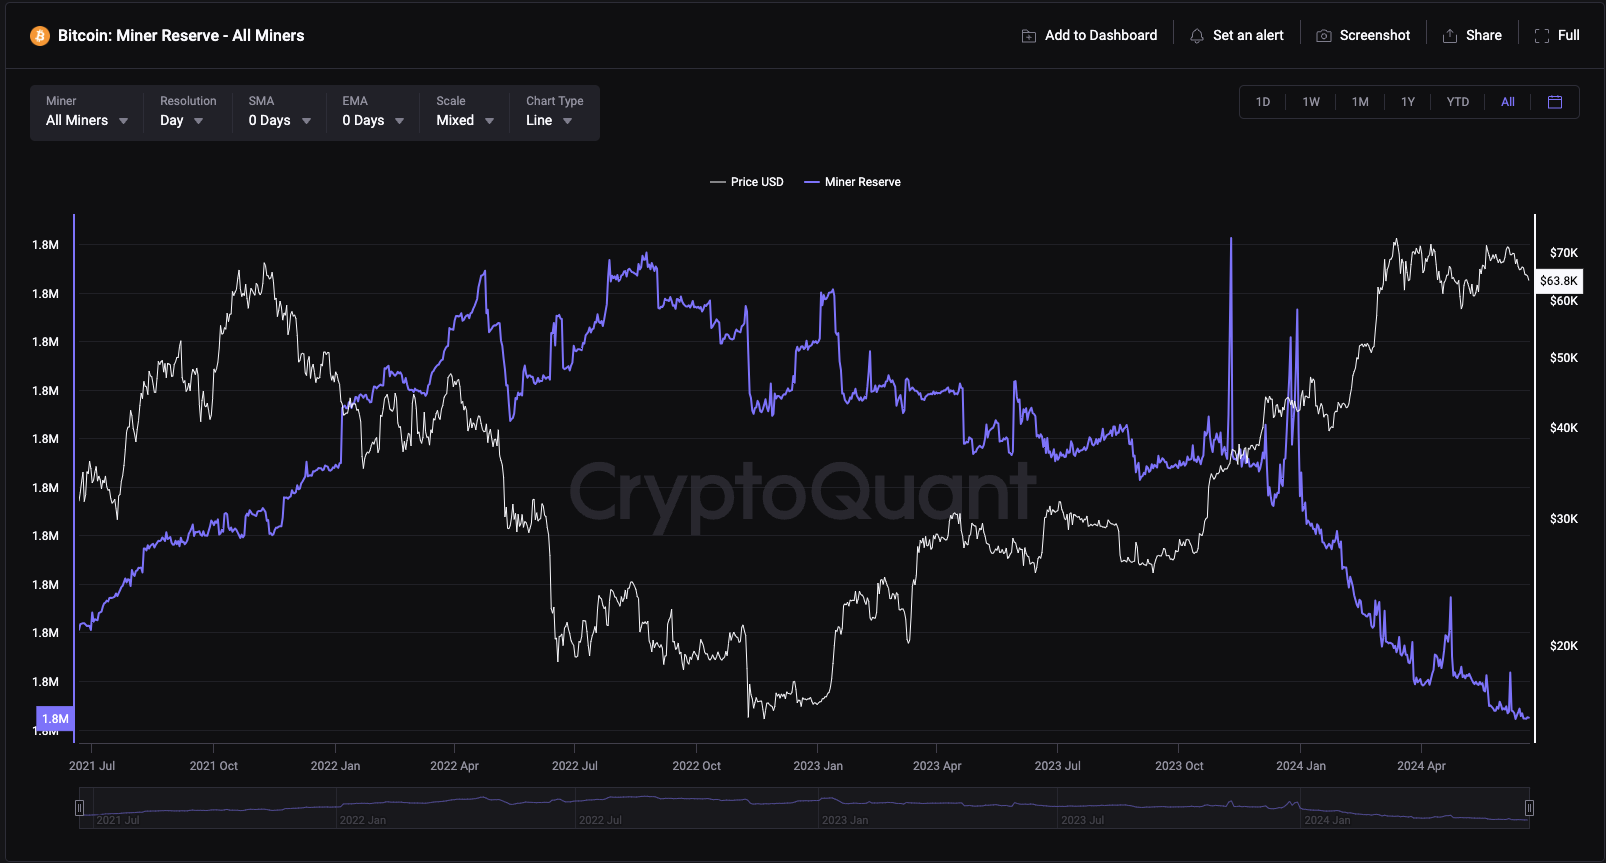Open the Miner dropdown
This screenshot has width=1606, height=863.
[x=87, y=120]
